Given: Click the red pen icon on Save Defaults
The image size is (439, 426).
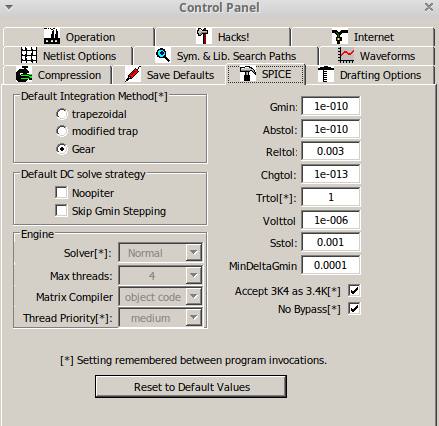Looking at the screenshot, I should pyautogui.click(x=133, y=74).
